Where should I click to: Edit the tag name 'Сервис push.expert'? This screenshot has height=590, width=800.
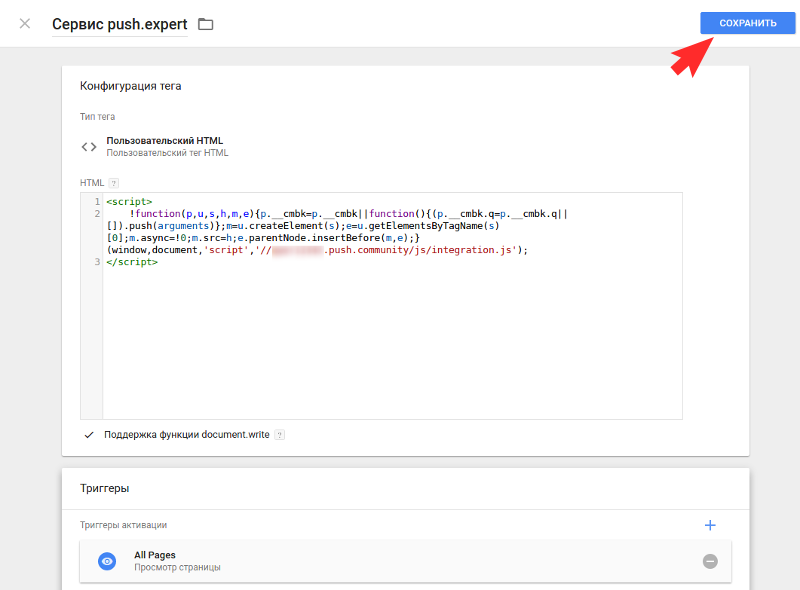pos(120,24)
